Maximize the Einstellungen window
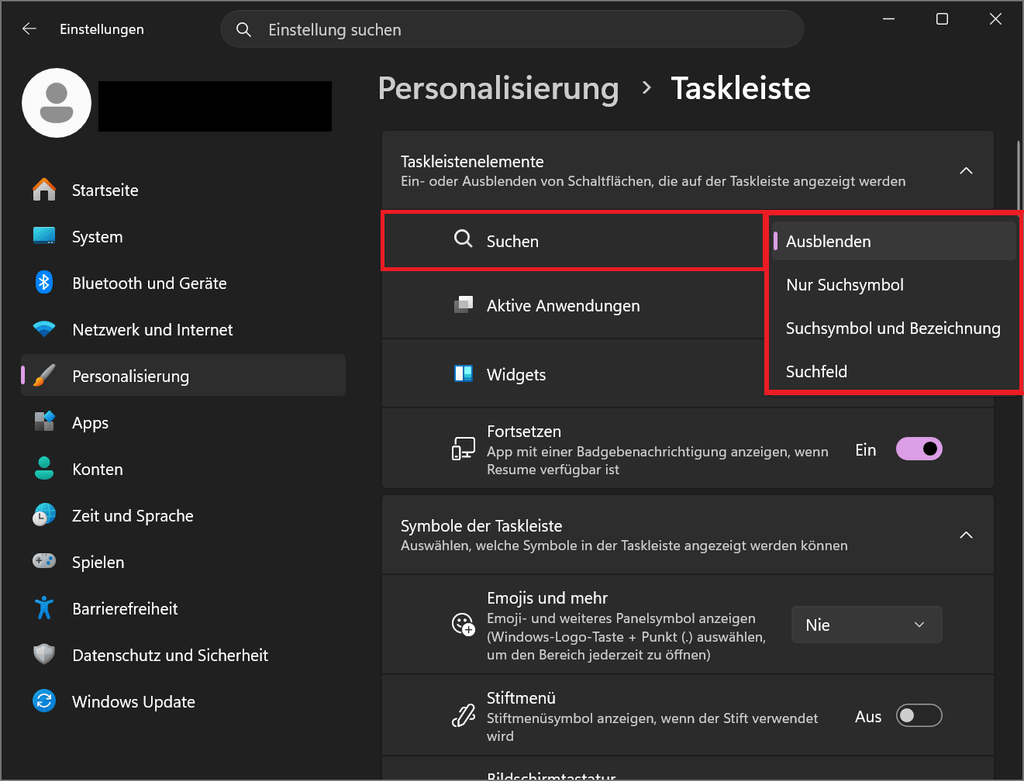The image size is (1024, 781). tap(942, 19)
